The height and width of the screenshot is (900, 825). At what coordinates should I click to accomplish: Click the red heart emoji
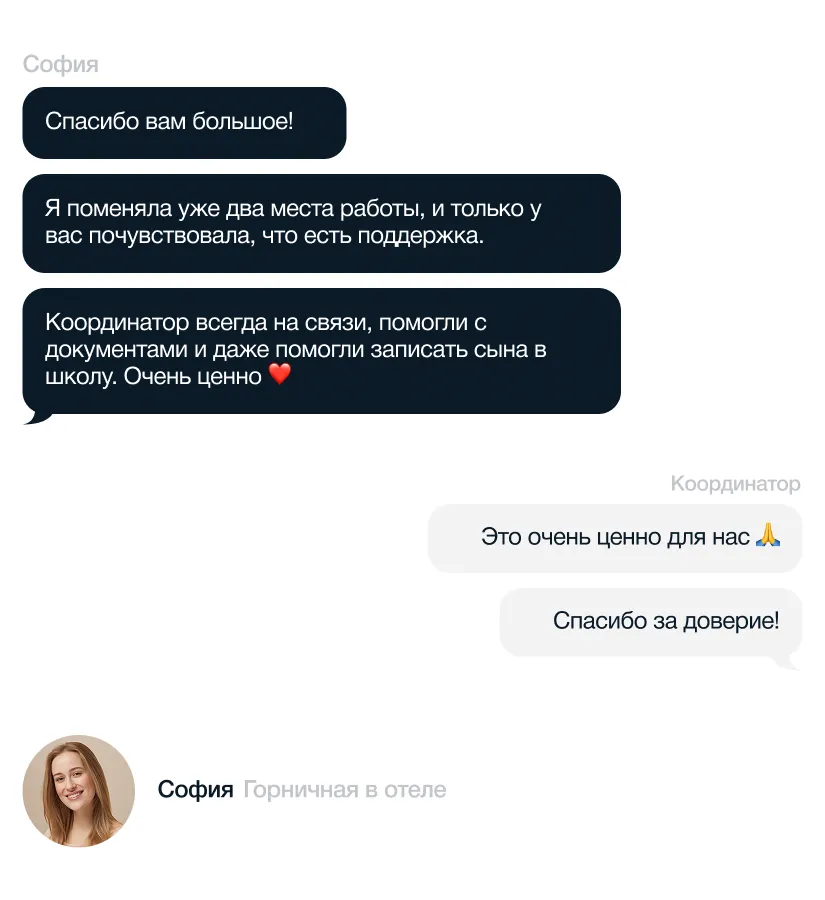(280, 375)
